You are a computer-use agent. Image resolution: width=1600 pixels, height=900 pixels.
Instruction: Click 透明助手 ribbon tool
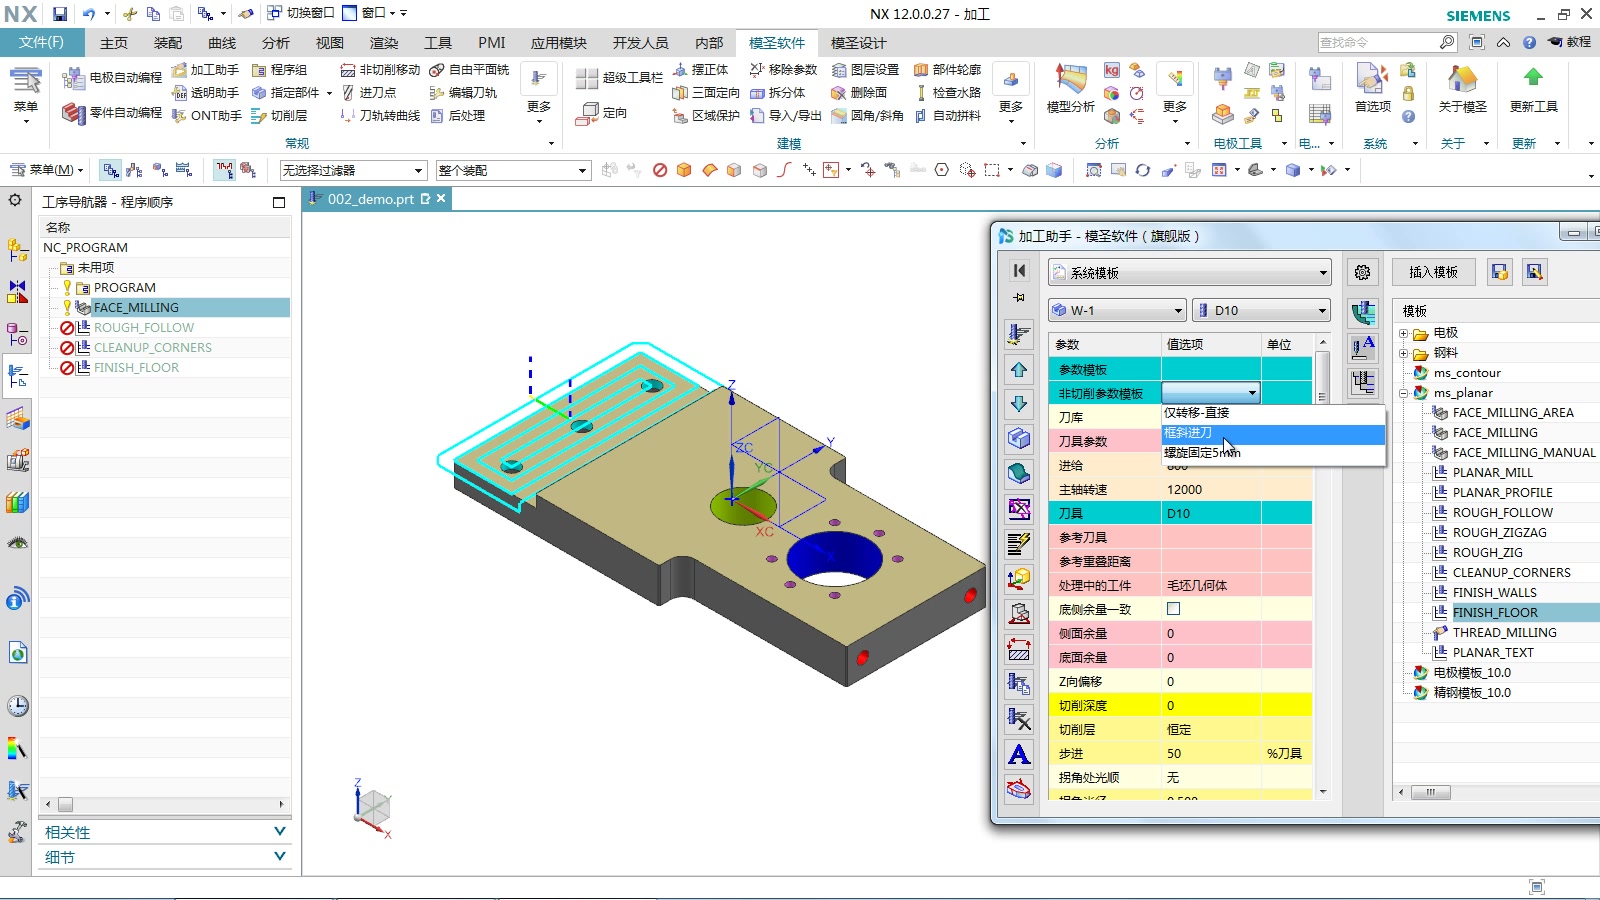pyautogui.click(x=206, y=93)
